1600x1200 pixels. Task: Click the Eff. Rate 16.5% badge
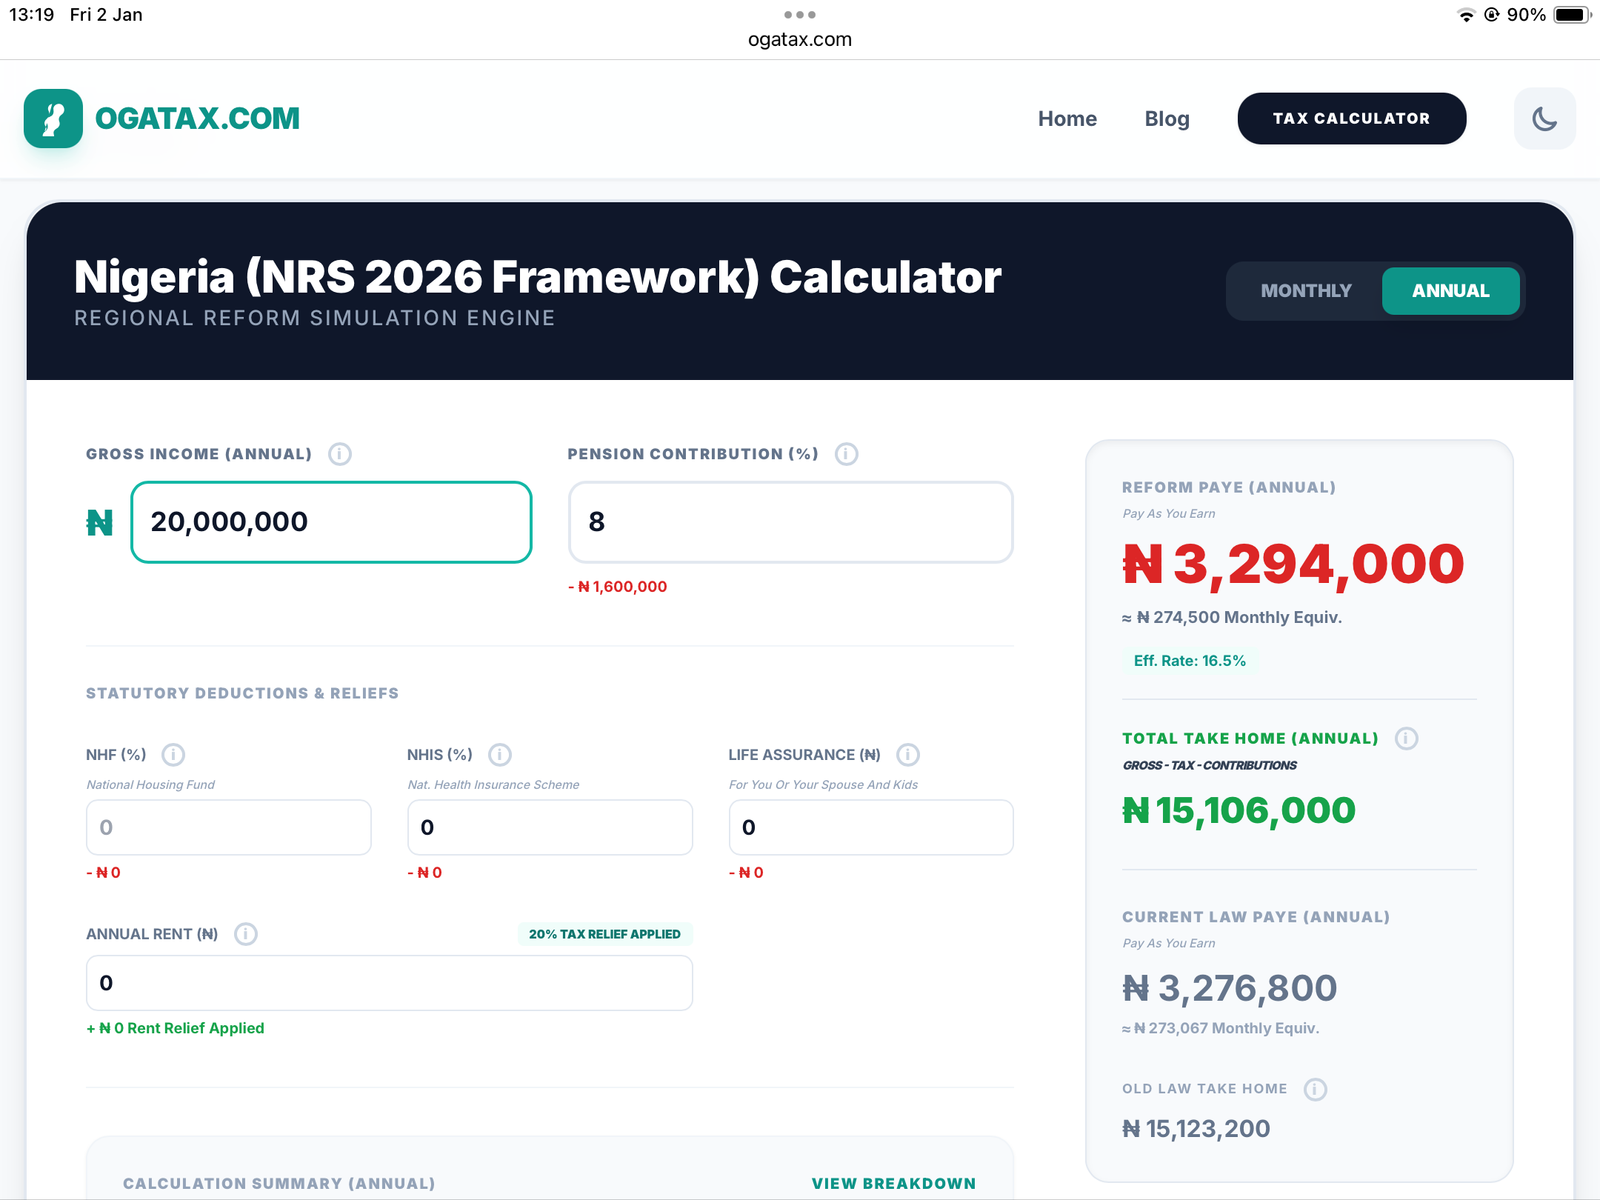pos(1190,661)
